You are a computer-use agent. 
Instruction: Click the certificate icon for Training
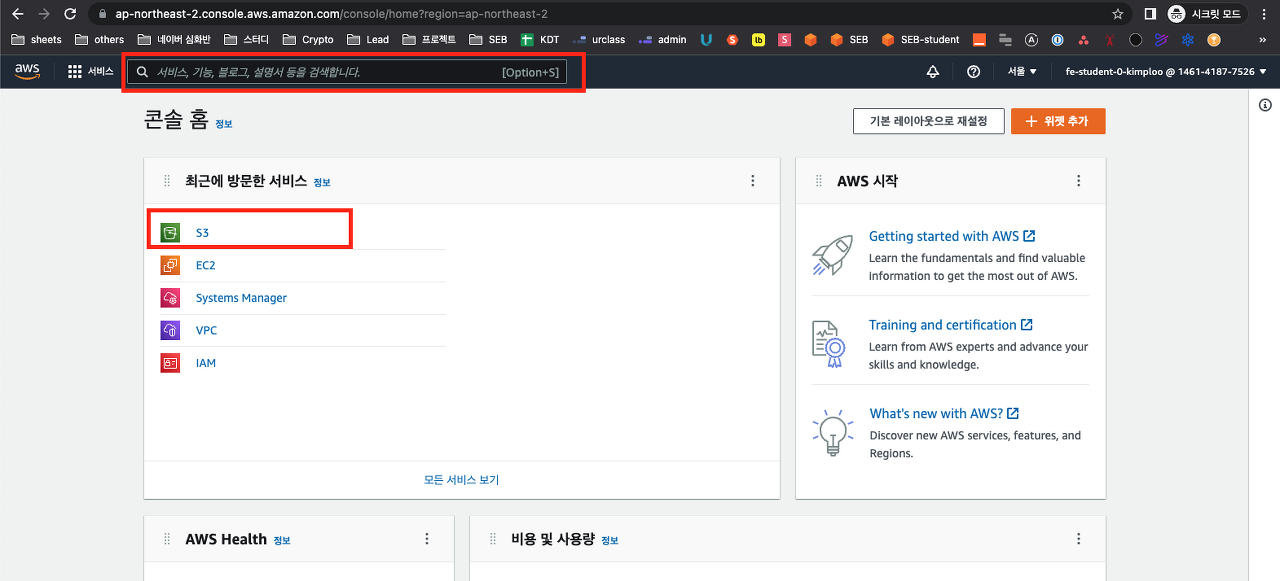(x=829, y=345)
